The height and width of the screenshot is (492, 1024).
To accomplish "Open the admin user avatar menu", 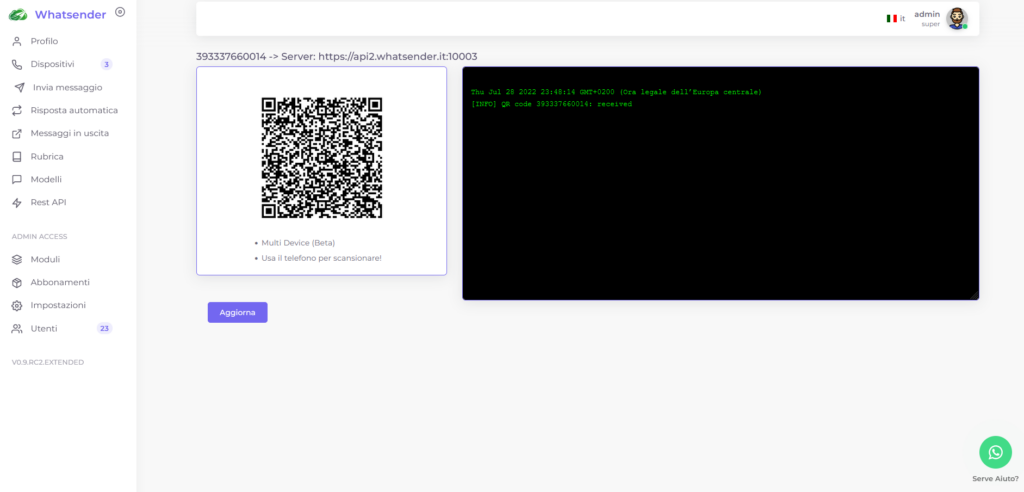I will click(x=956, y=18).
